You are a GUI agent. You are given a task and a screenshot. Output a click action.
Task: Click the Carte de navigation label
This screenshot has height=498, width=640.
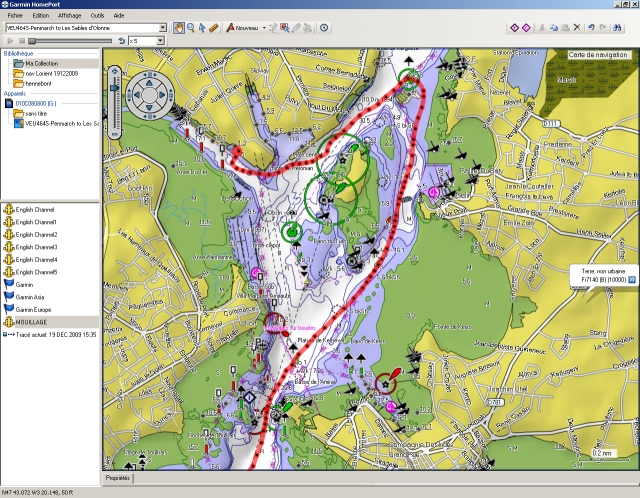[x=598, y=55]
